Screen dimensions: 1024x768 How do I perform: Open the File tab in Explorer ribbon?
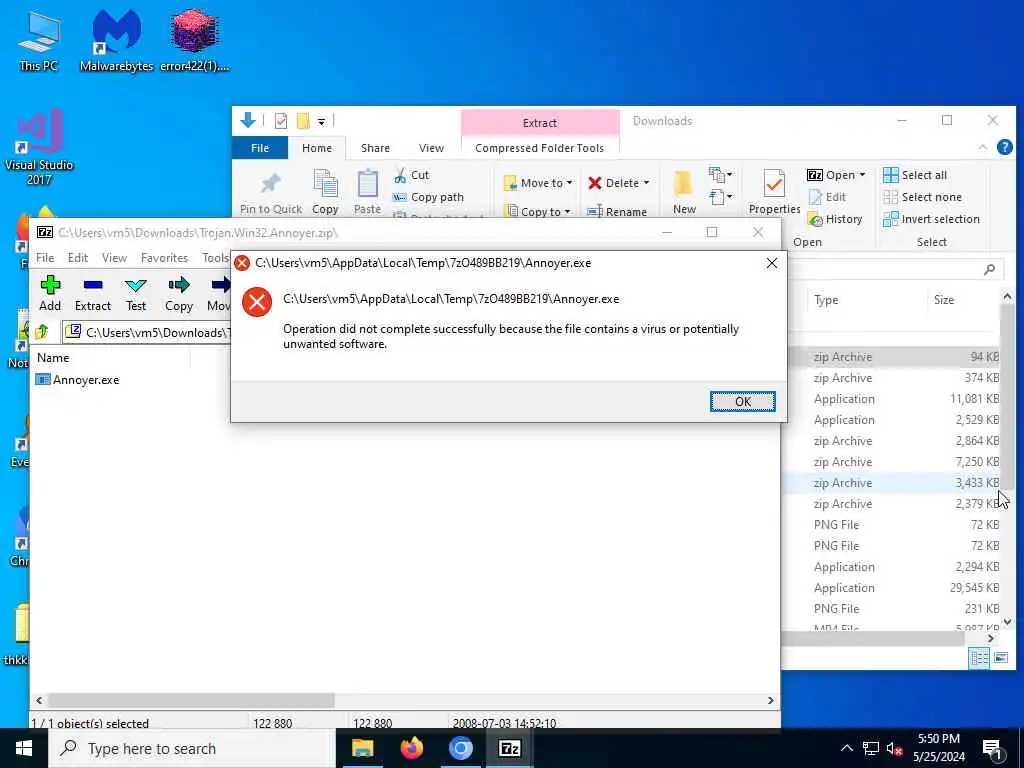pos(260,148)
